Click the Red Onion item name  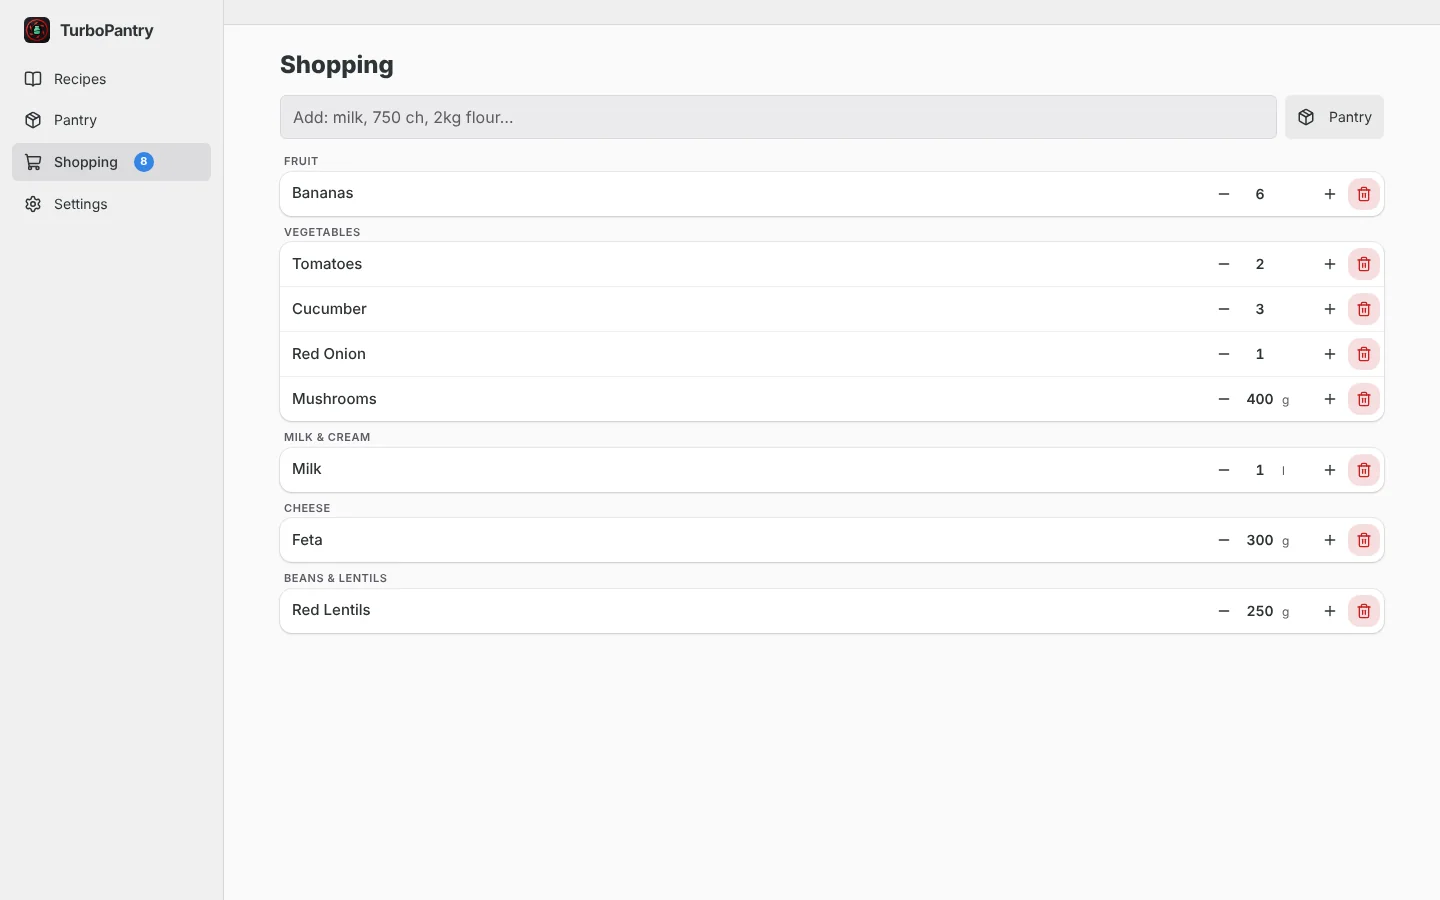[x=329, y=354]
